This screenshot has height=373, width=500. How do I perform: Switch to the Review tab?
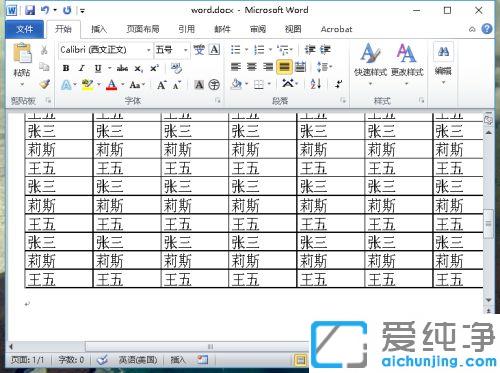tap(258, 29)
